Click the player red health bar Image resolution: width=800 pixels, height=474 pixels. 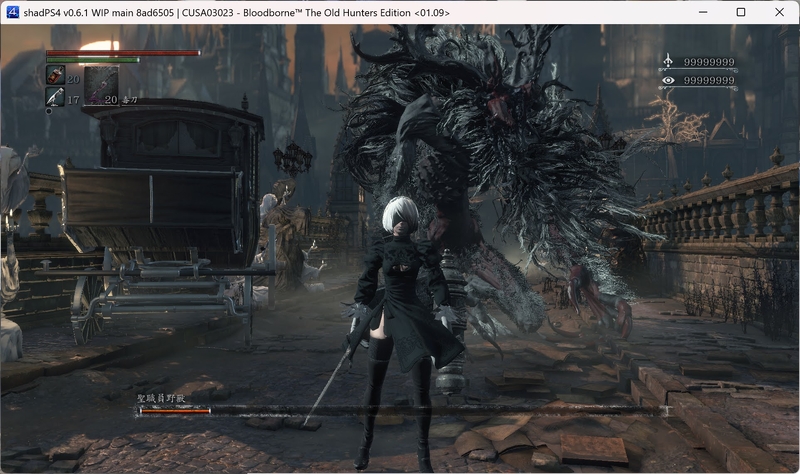123,53
